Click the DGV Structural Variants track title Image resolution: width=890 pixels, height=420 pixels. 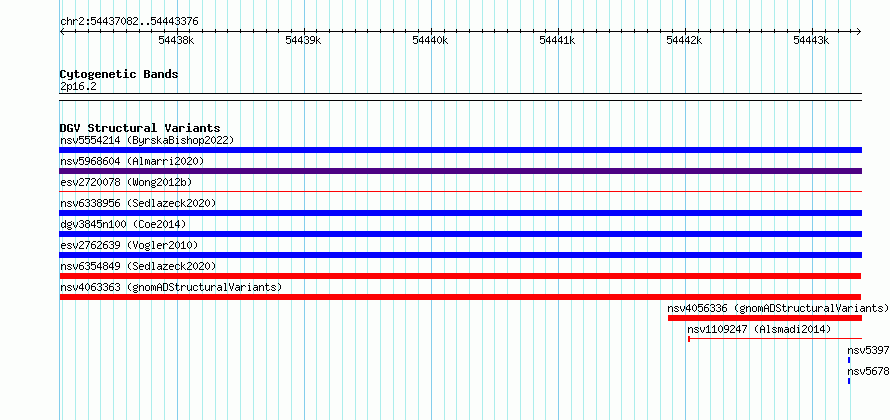(140, 128)
